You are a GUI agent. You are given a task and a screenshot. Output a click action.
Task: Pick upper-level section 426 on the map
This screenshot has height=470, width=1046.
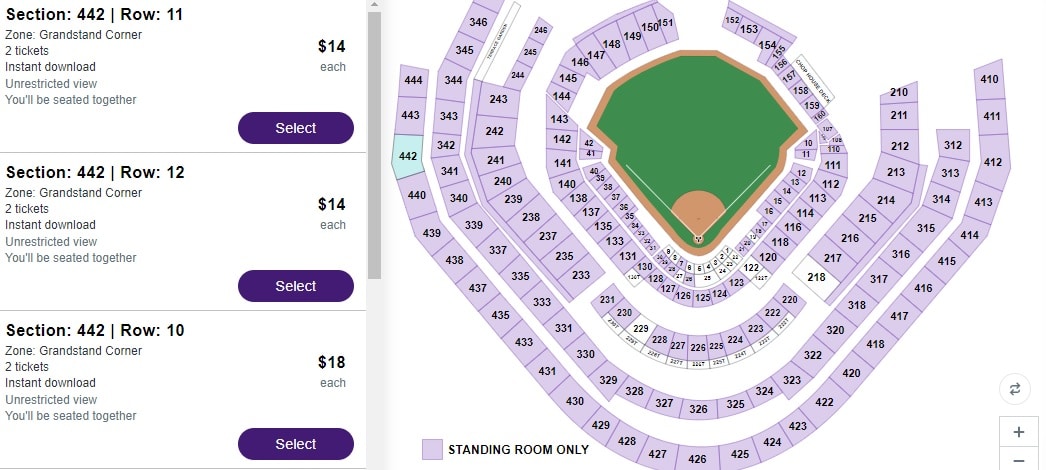point(697,459)
